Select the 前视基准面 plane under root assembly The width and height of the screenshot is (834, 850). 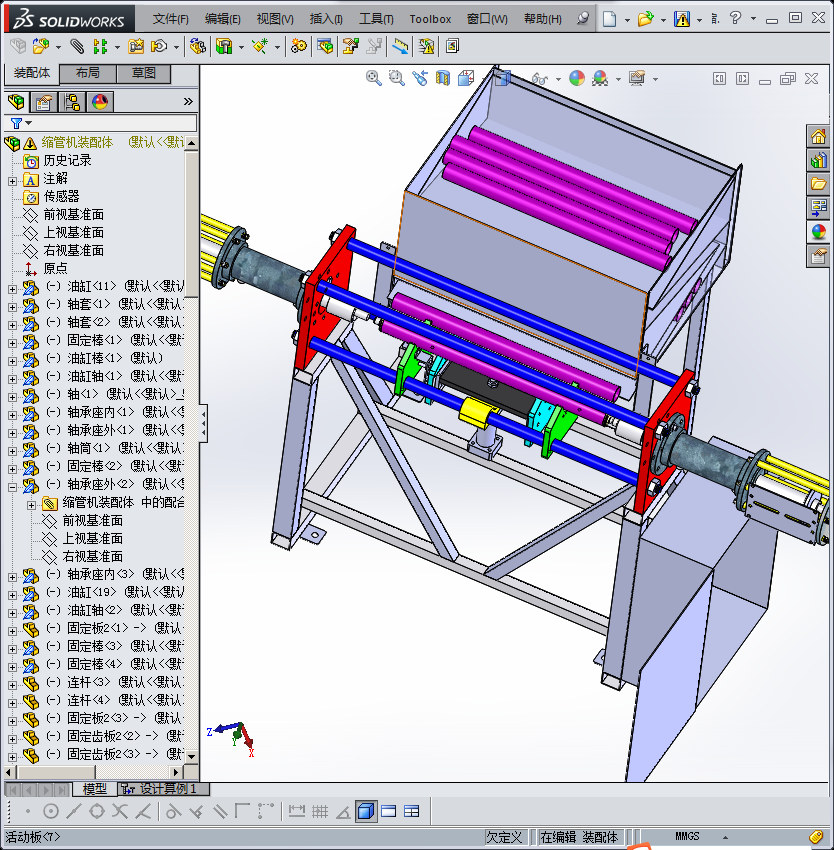74,215
